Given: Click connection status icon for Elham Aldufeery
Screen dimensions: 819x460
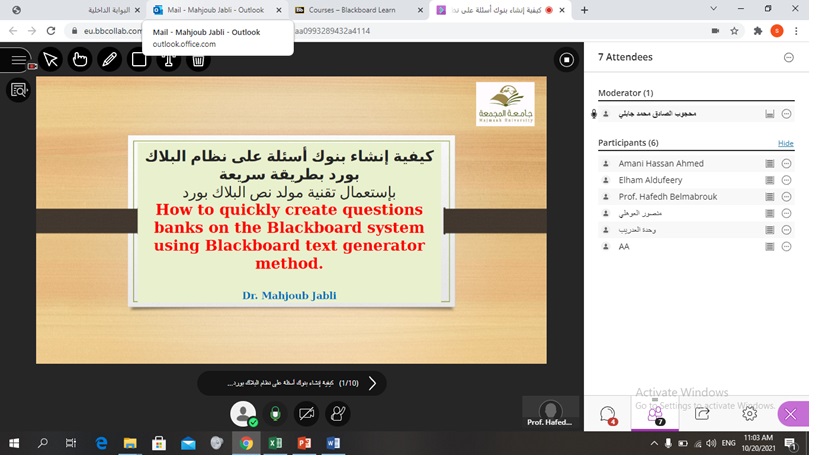Looking at the screenshot, I should pos(769,180).
